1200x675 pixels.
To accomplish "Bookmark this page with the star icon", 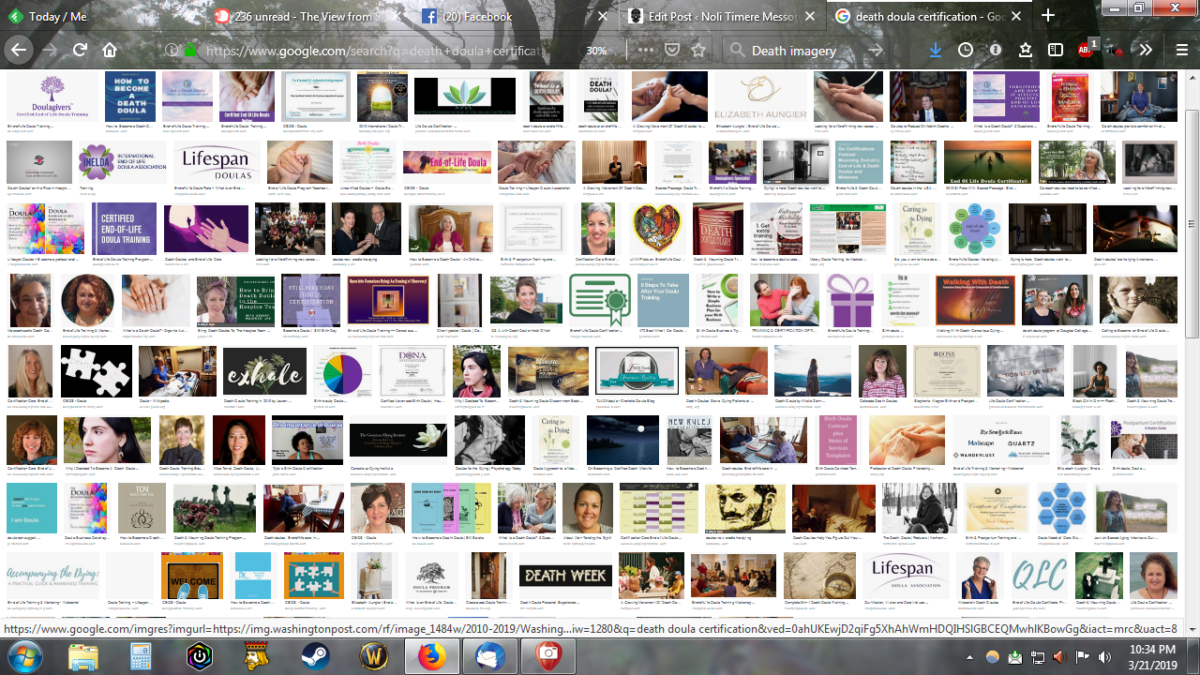I will tap(699, 50).
